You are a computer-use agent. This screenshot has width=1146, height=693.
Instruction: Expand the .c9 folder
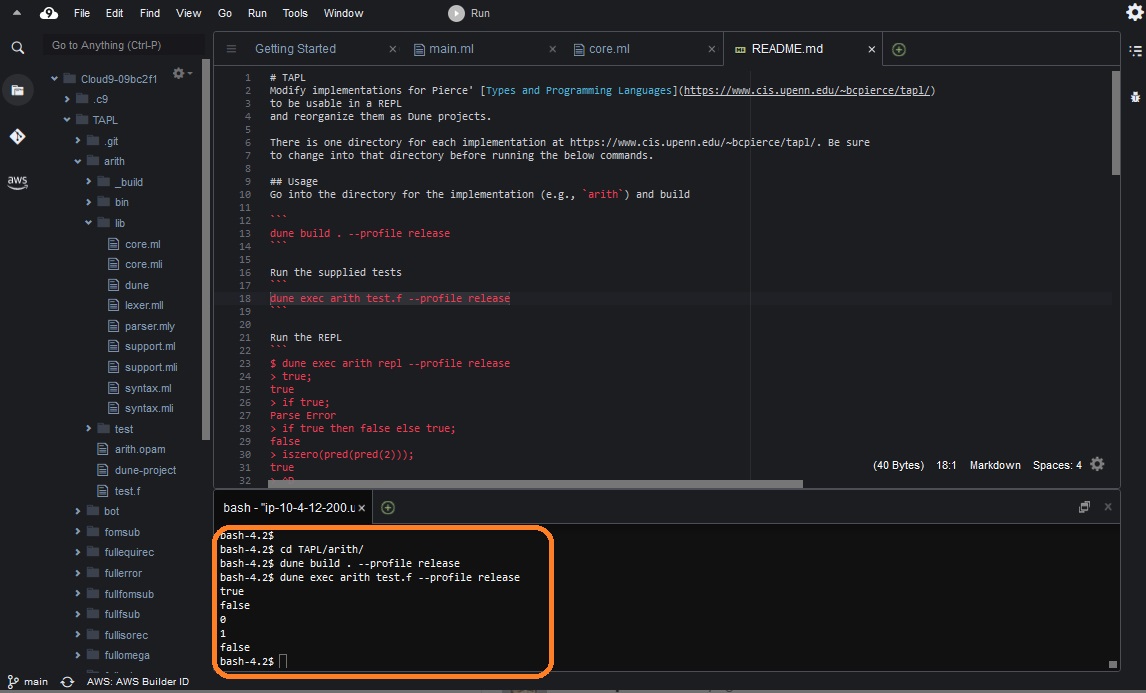pyautogui.click(x=67, y=99)
